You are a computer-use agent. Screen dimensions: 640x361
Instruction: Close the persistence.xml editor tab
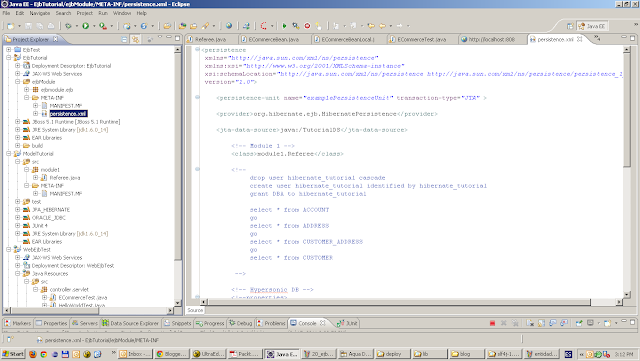click(x=580, y=39)
